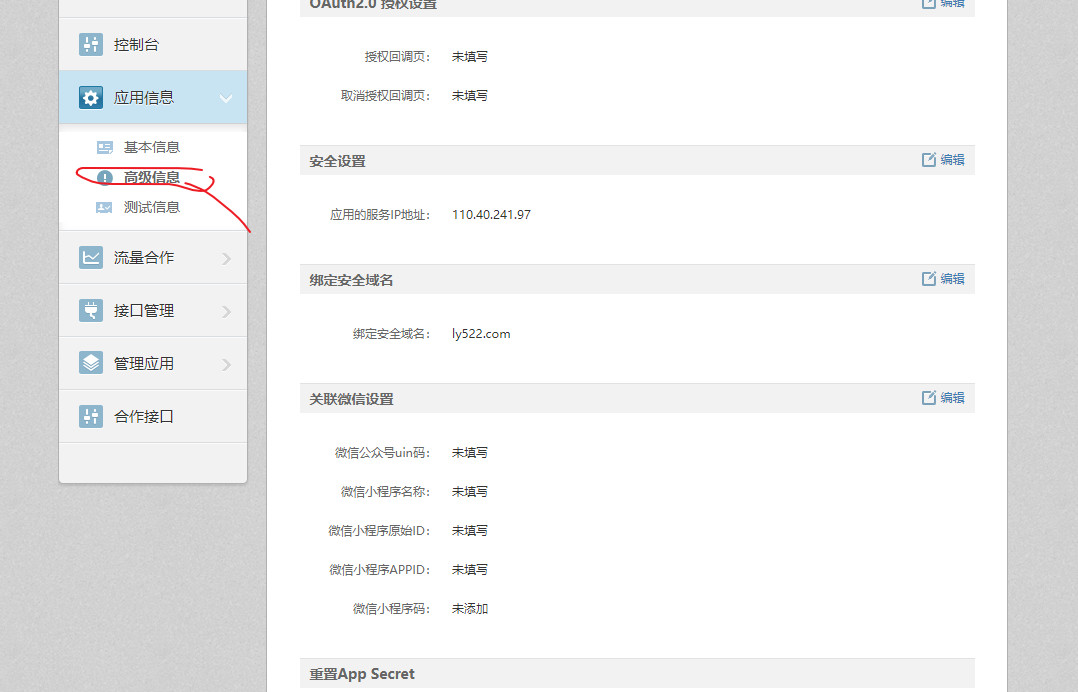1078x692 pixels.
Task: Select the 管理应用 layers icon
Action: pyautogui.click(x=92, y=362)
